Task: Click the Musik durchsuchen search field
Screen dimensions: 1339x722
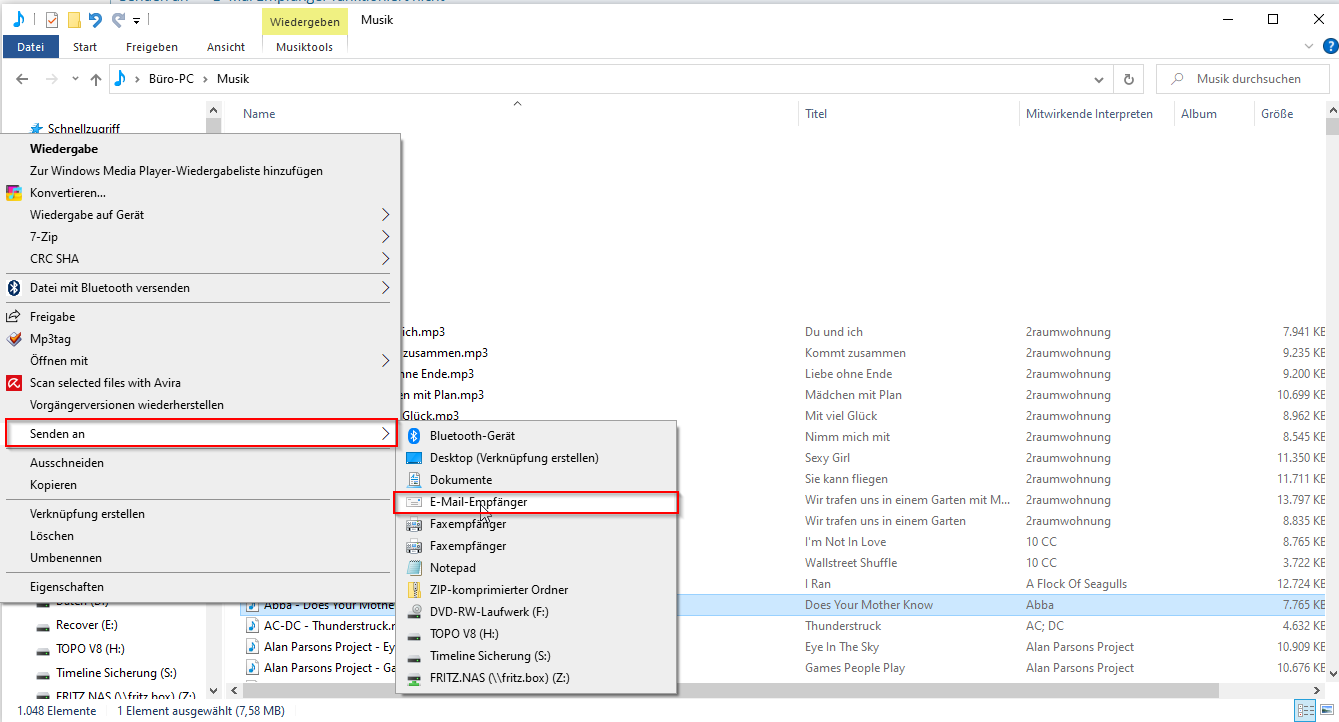Action: 1241,79
